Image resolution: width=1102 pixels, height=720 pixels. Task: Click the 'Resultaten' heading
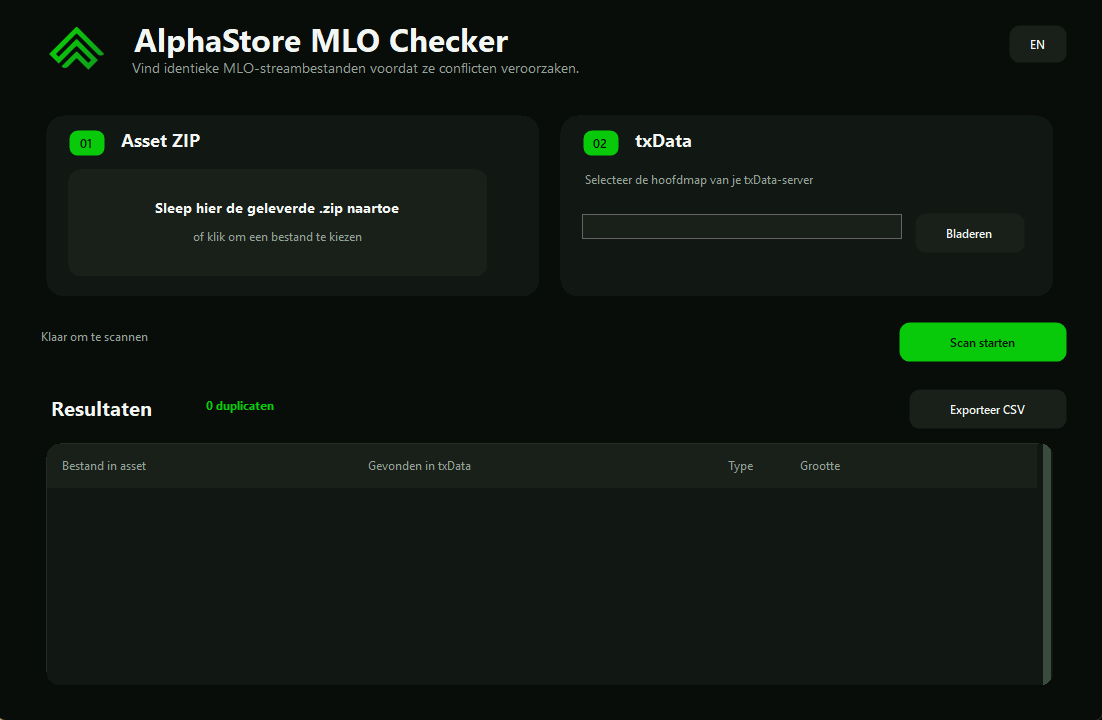(x=101, y=409)
